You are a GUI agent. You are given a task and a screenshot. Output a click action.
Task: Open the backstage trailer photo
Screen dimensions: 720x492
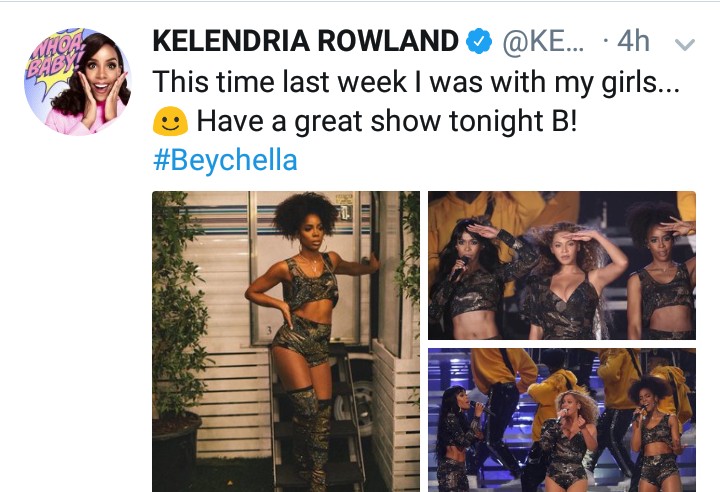[x=286, y=341]
